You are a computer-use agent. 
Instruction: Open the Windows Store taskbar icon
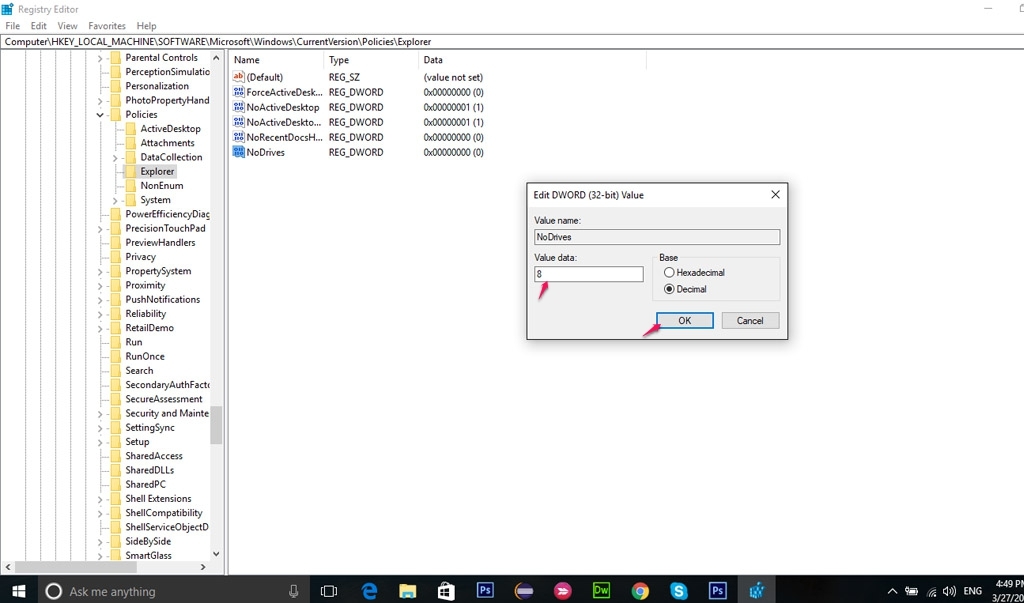pos(446,591)
